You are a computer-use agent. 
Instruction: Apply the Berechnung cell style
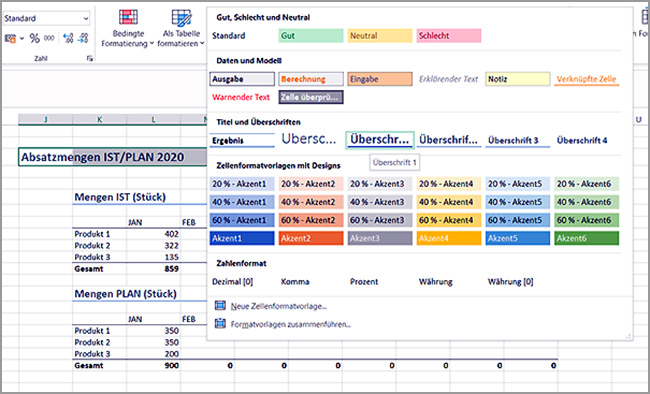click(311, 79)
